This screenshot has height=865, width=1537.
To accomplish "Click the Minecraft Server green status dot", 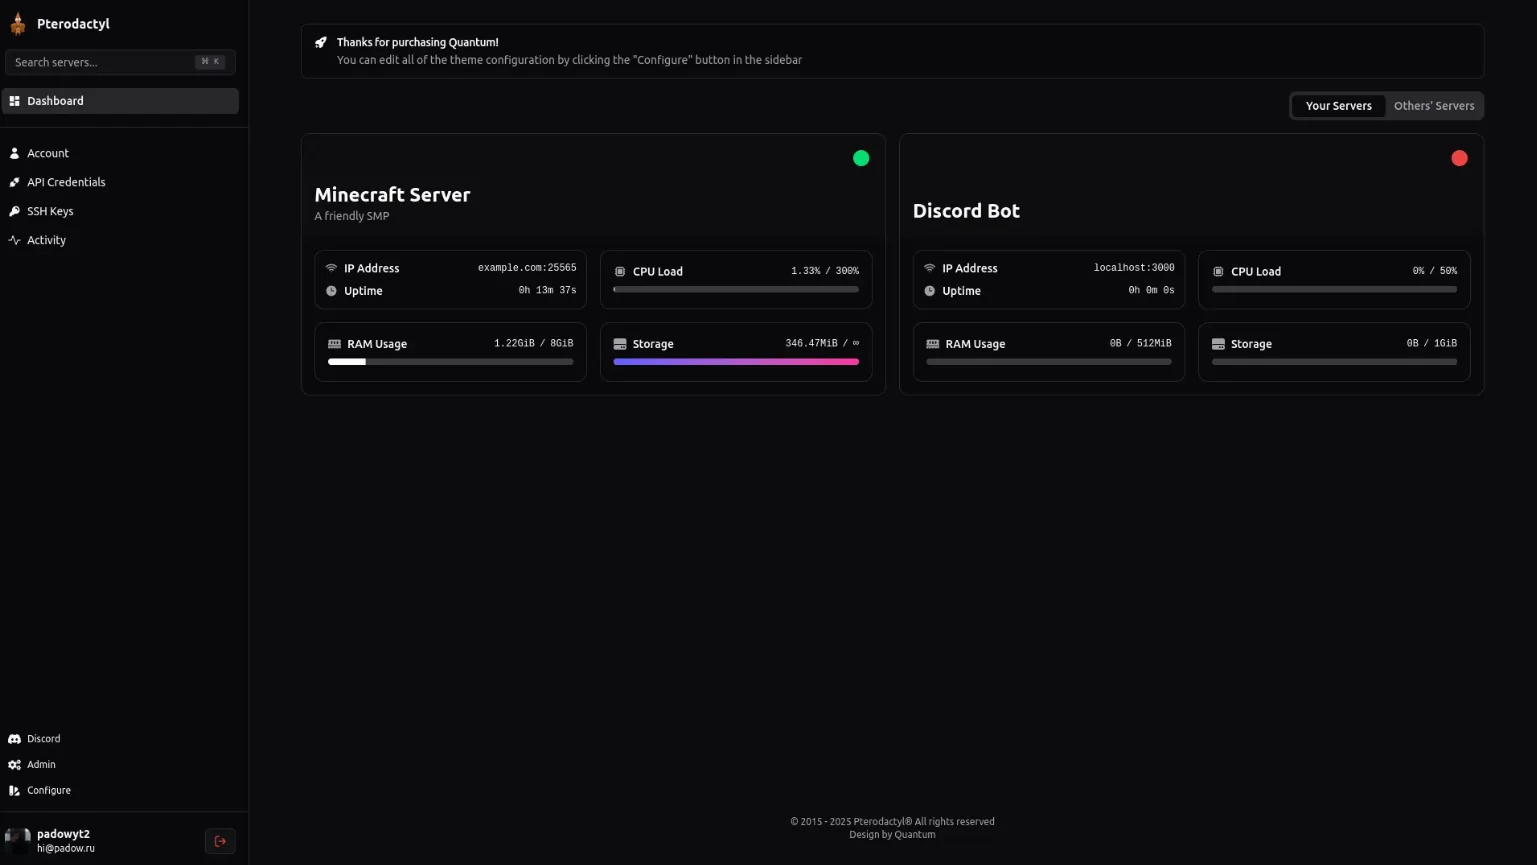I will point(860,158).
